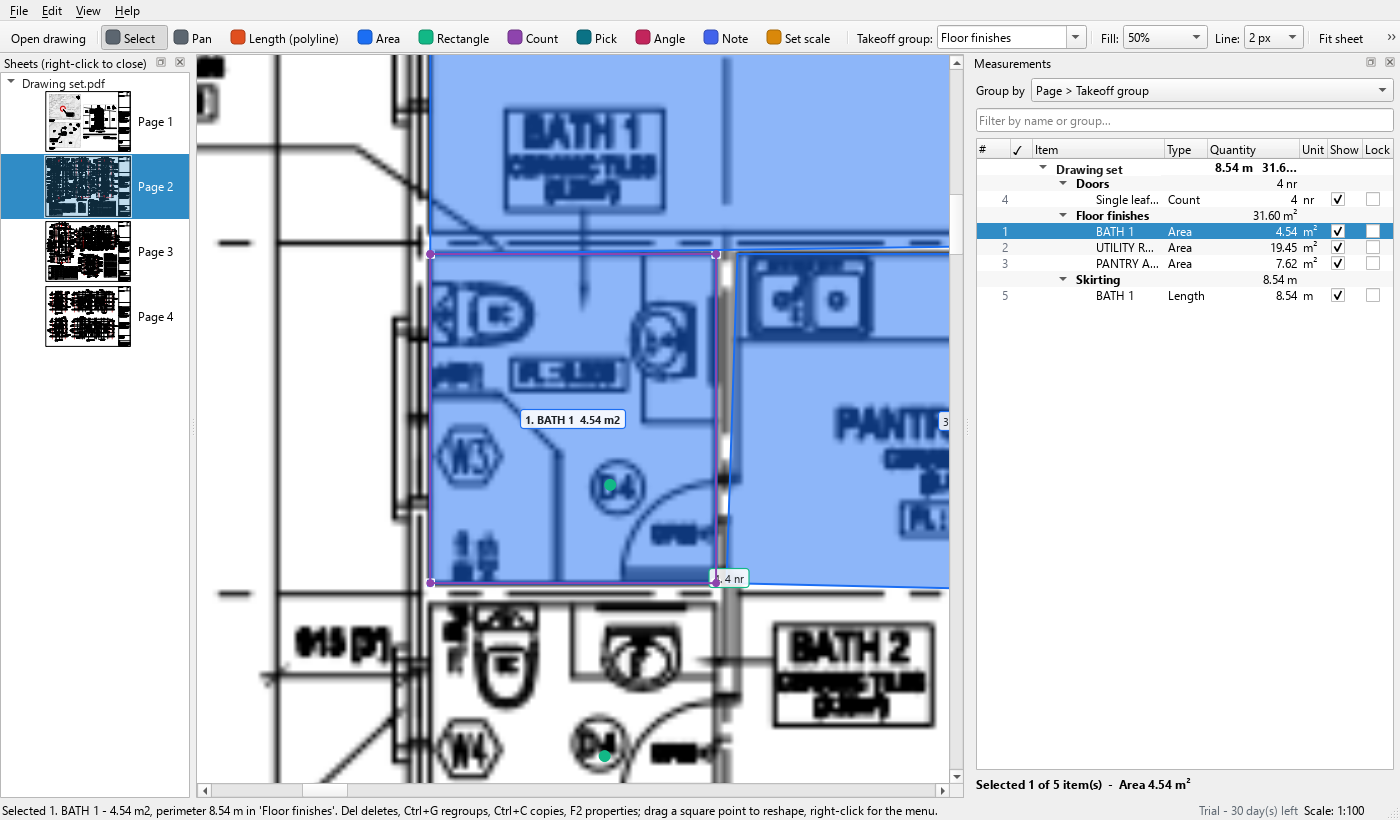Open the Line width dropdown
Screen dimensions: 1400x820
1274,38
